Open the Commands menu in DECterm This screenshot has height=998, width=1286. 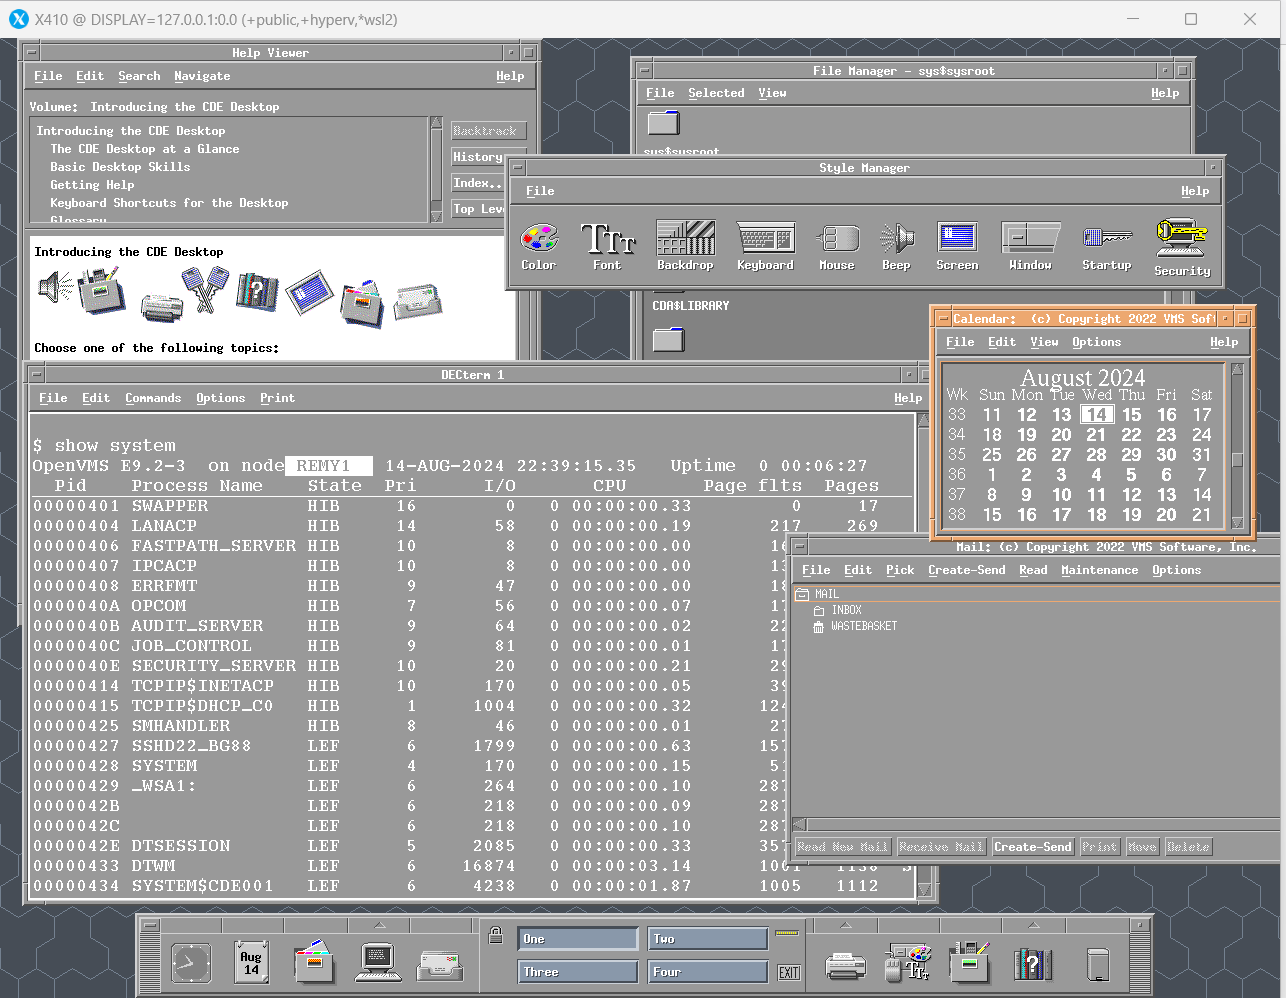pyautogui.click(x=153, y=398)
